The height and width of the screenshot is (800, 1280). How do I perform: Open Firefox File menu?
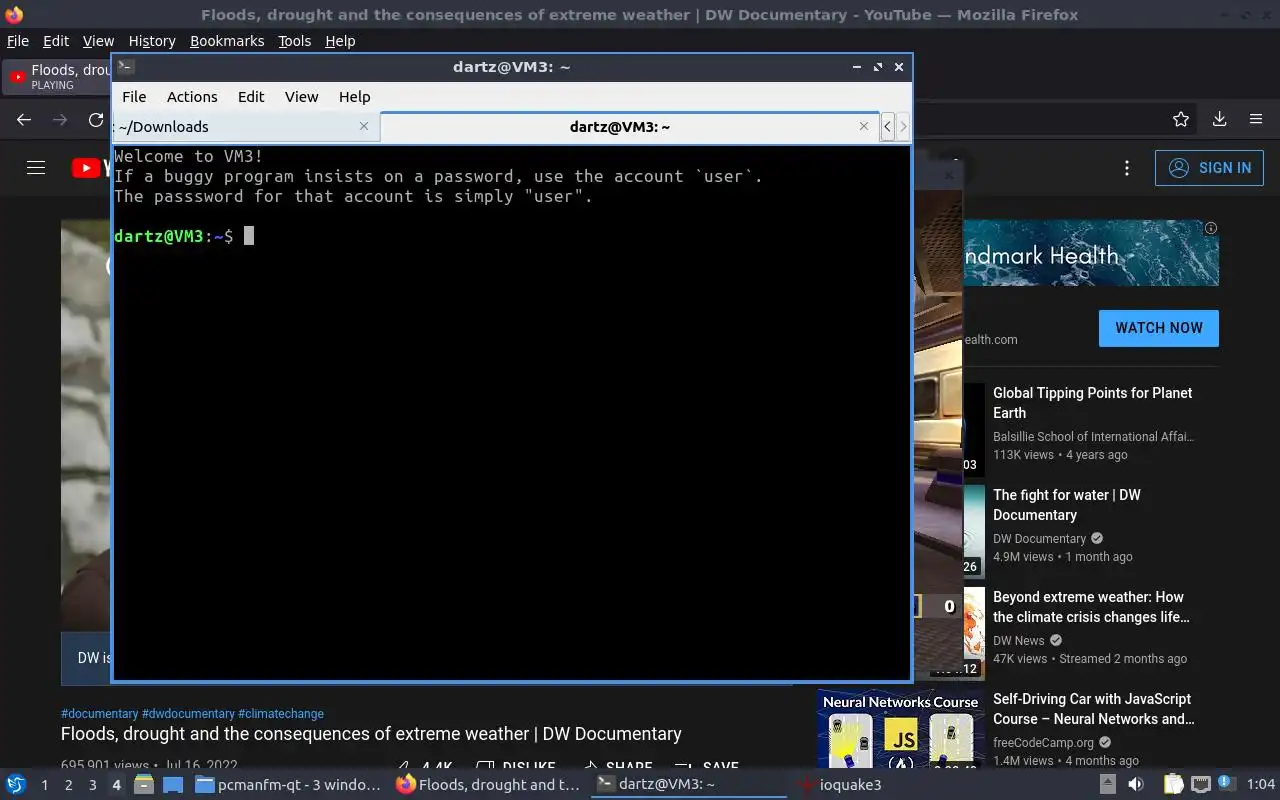pyautogui.click(x=18, y=41)
